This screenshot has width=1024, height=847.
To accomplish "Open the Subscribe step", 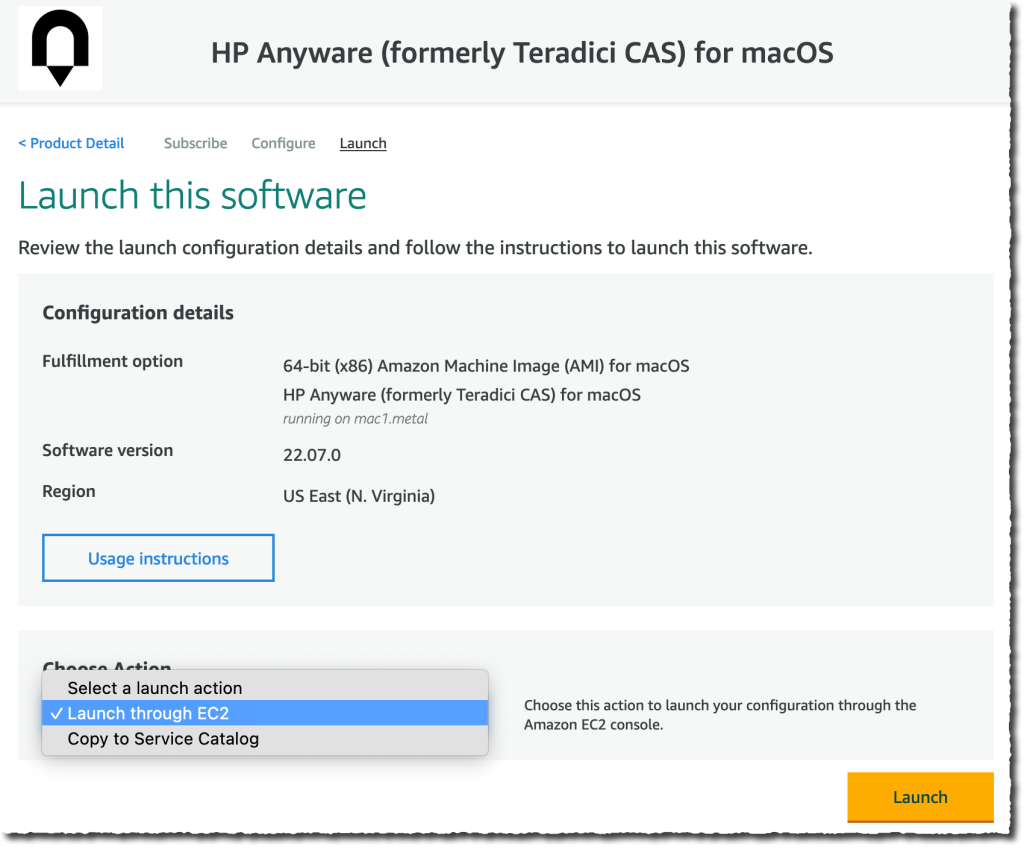I will pyautogui.click(x=195, y=143).
